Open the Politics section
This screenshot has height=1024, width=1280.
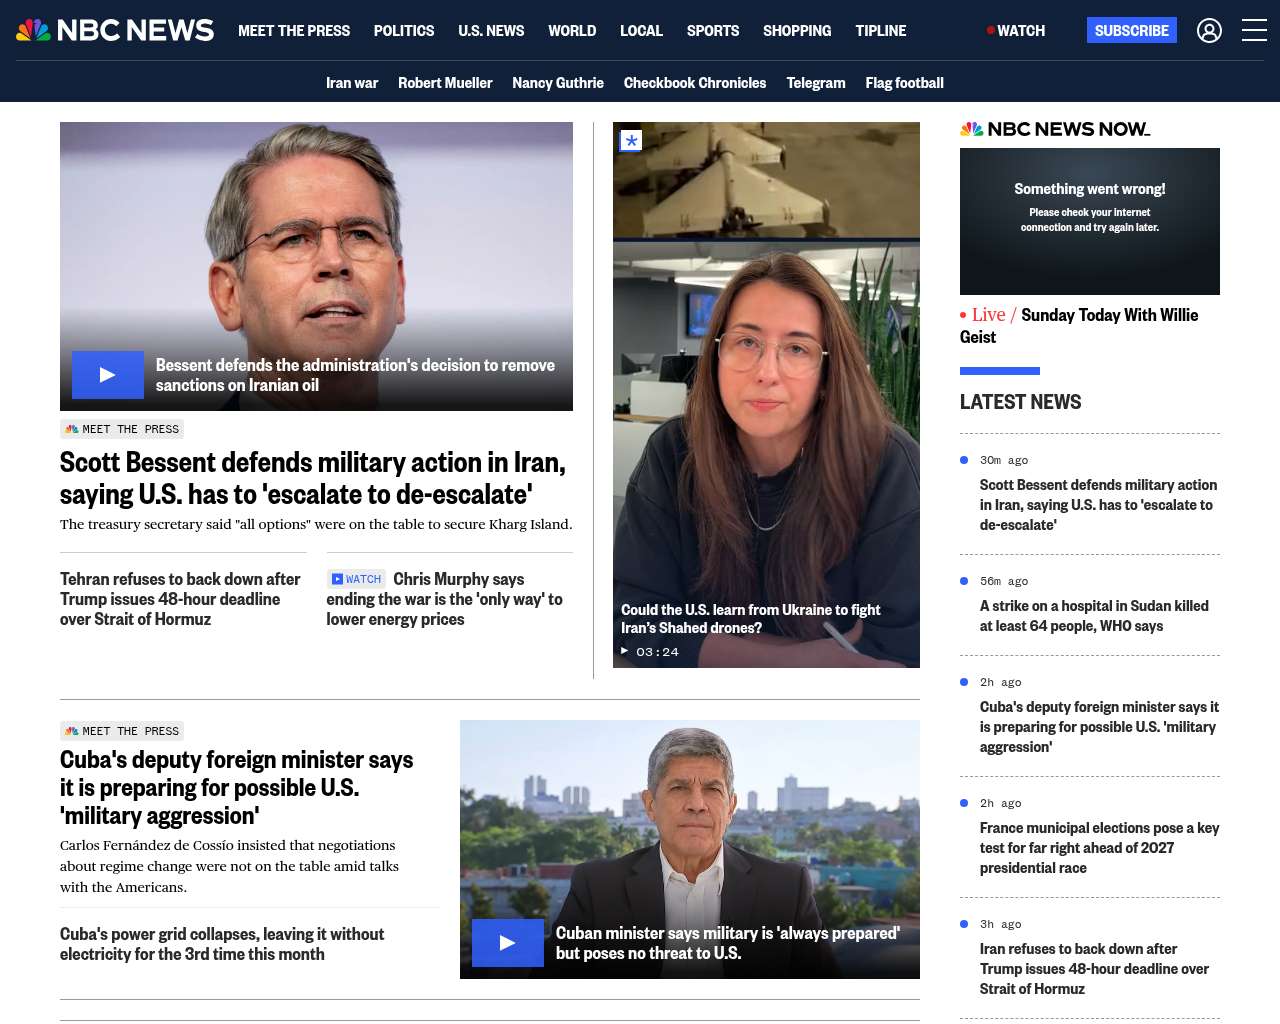(404, 31)
